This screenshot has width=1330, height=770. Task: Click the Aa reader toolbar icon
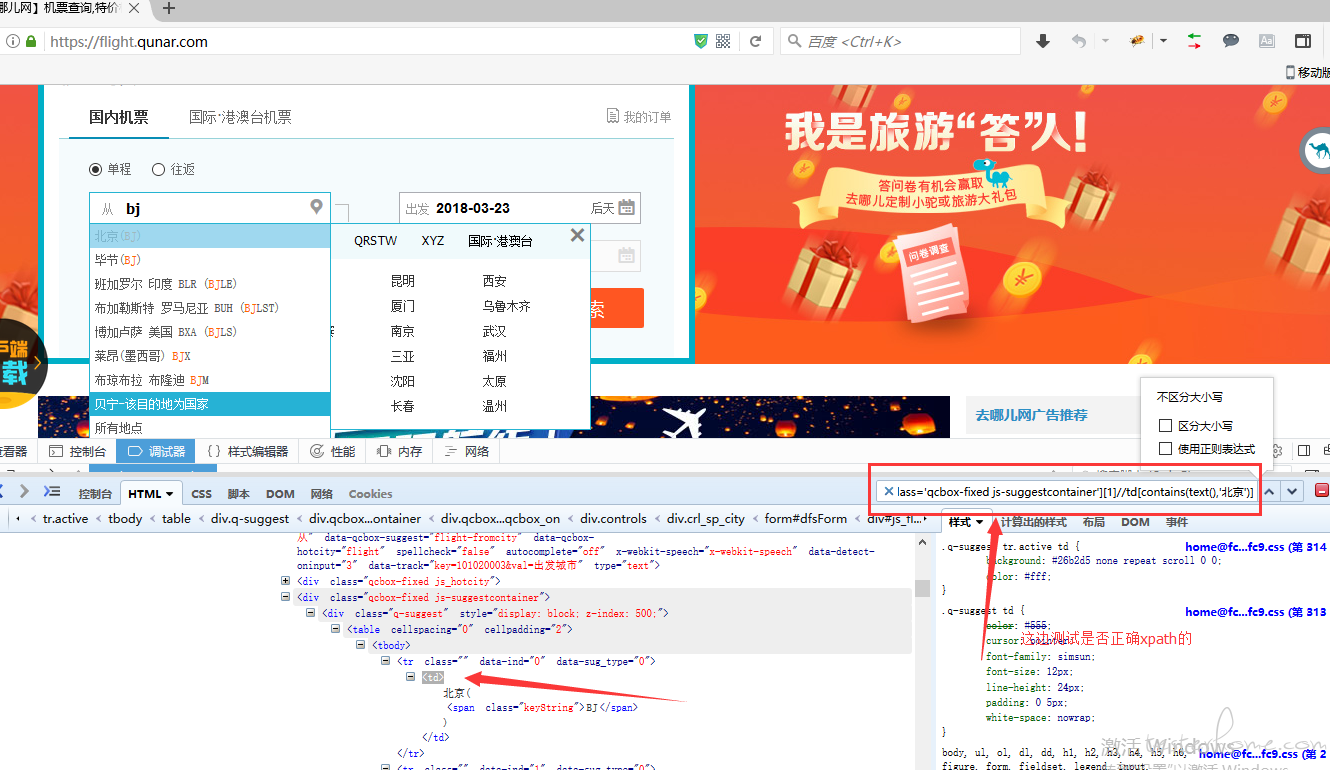(x=1266, y=41)
